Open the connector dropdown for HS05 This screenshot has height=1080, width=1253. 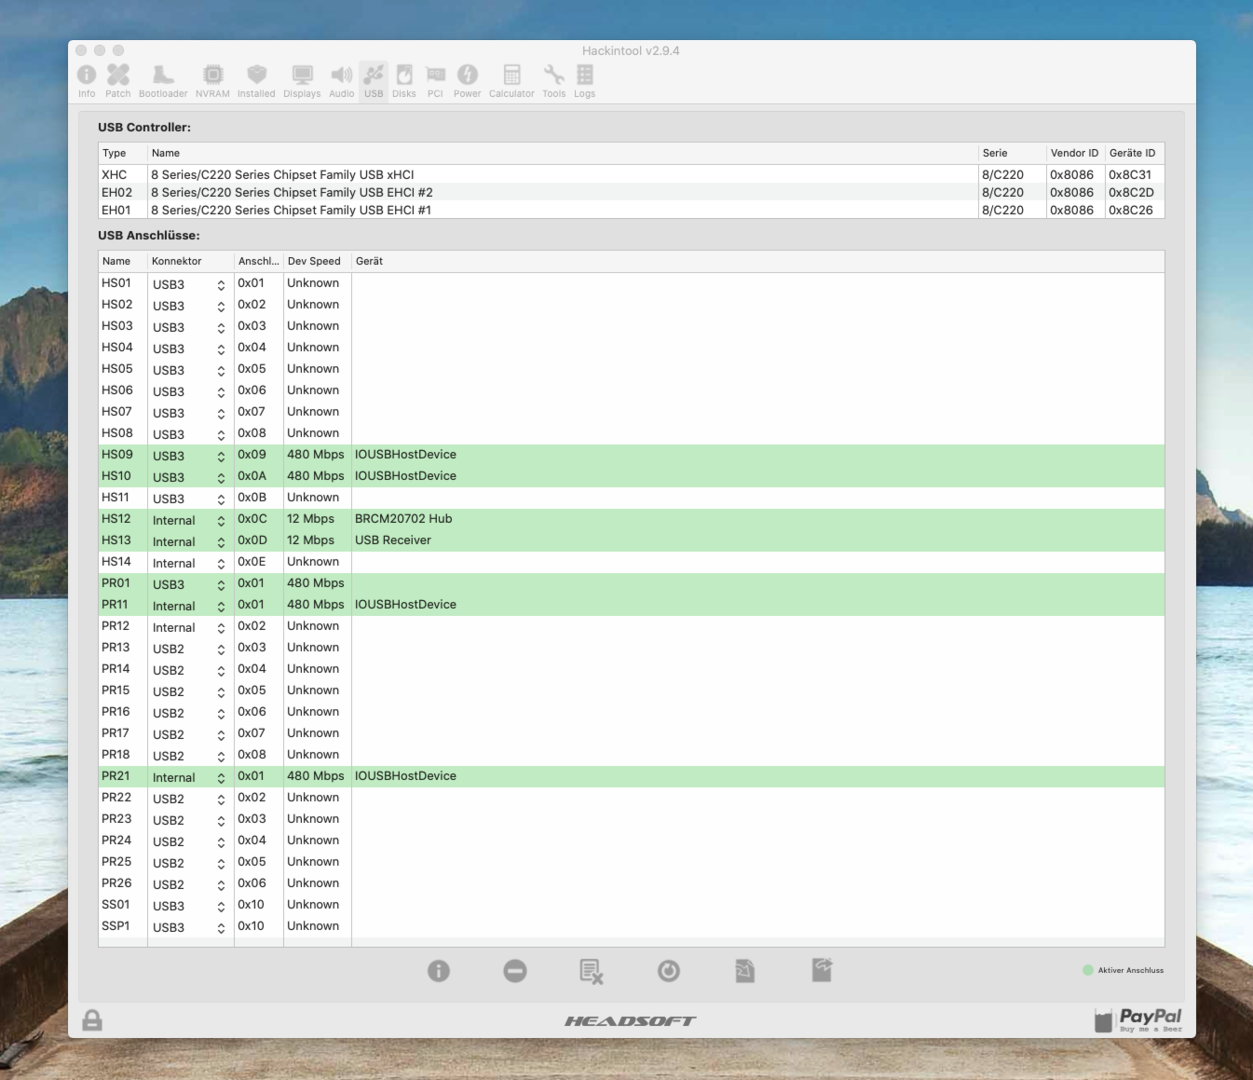point(189,370)
